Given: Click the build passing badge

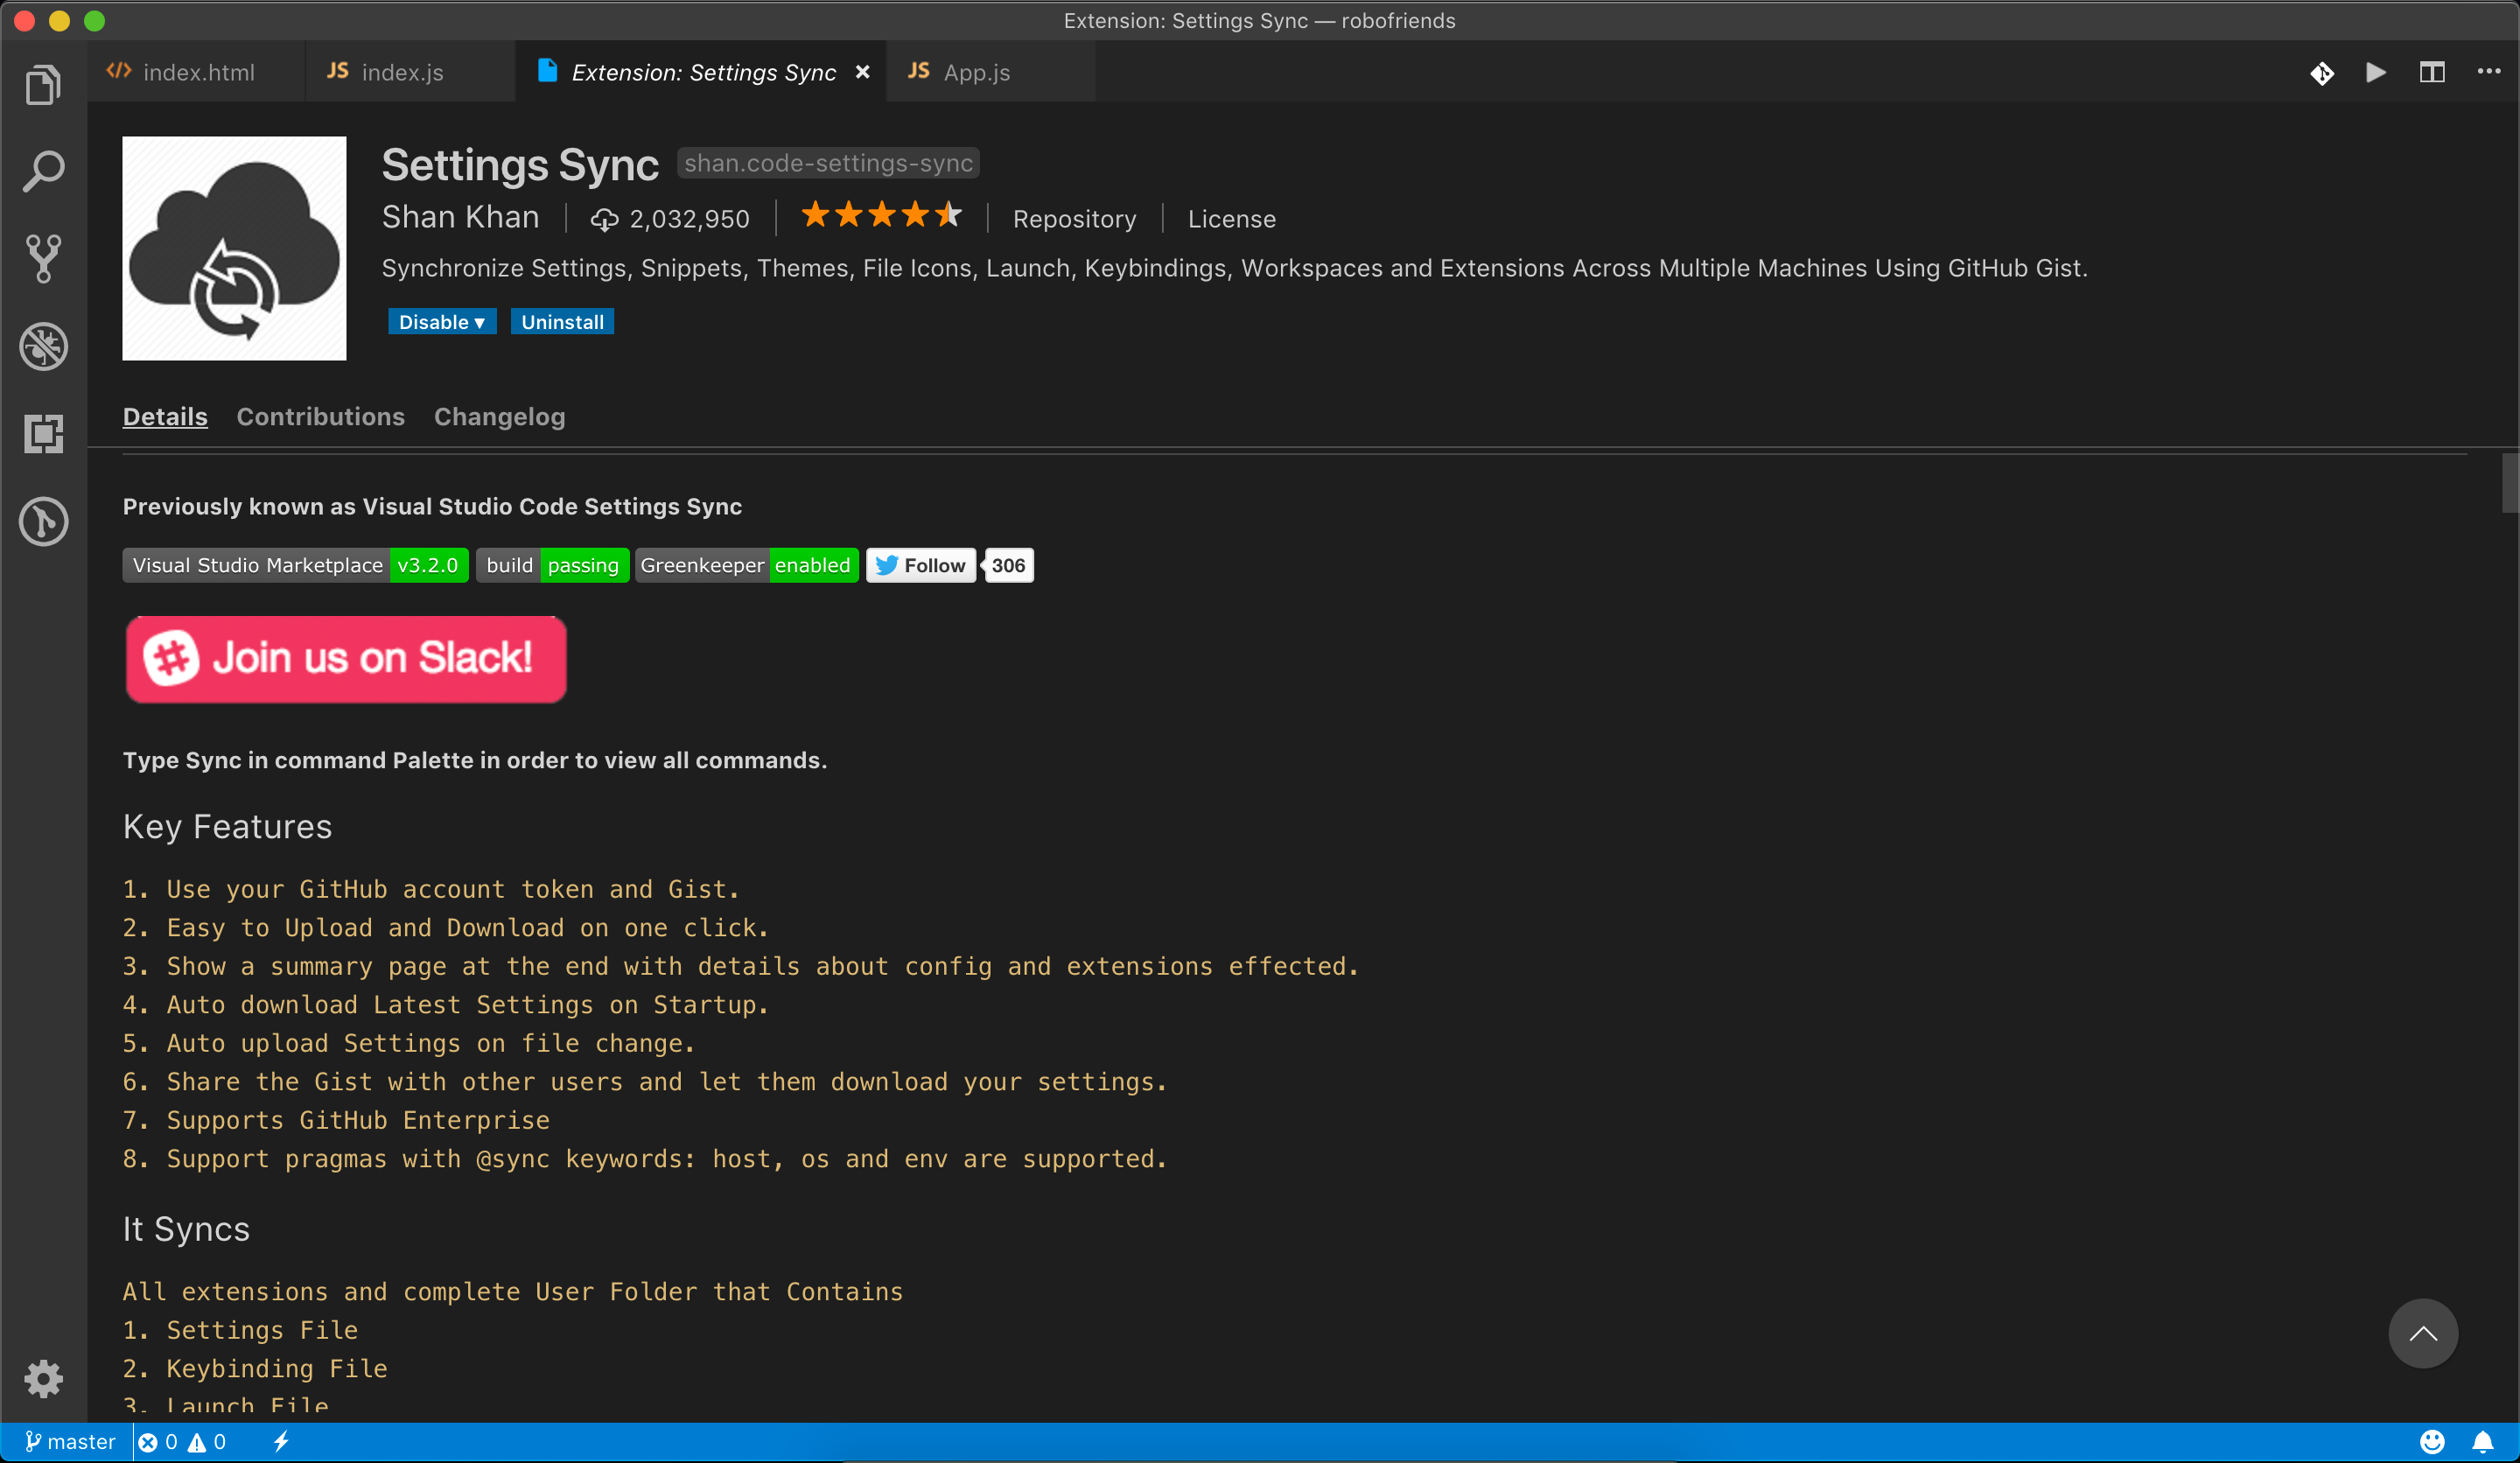Looking at the screenshot, I should (x=552, y=565).
